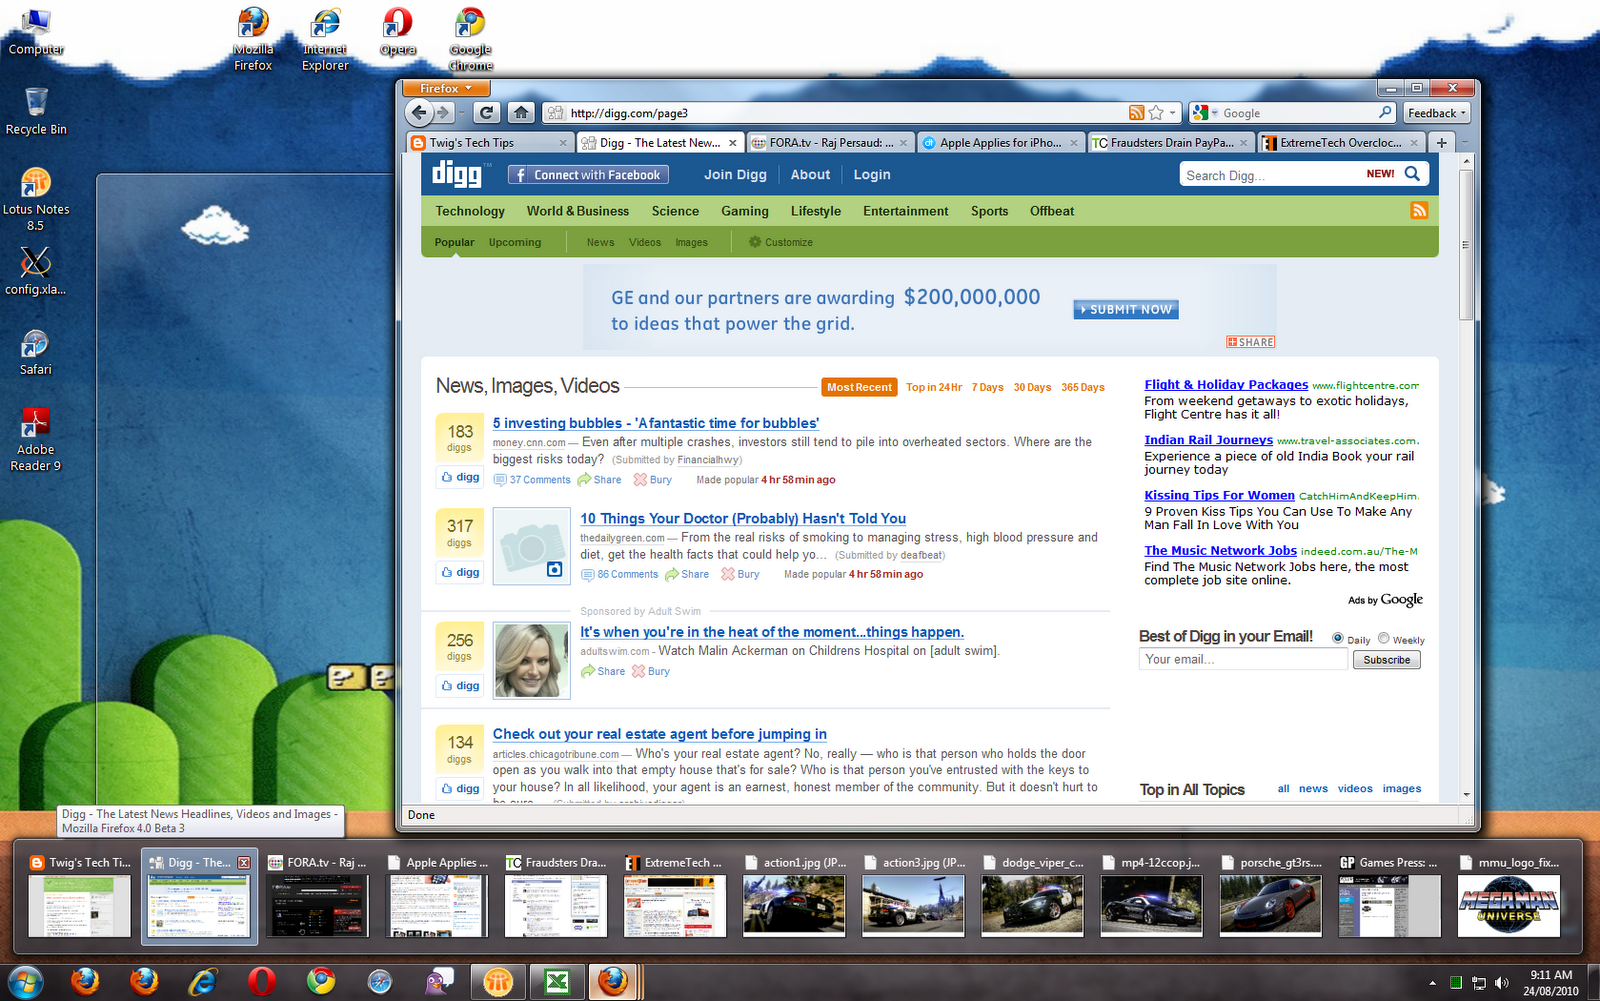Open the Computer desktop icon
The height and width of the screenshot is (1001, 1600).
(36, 33)
